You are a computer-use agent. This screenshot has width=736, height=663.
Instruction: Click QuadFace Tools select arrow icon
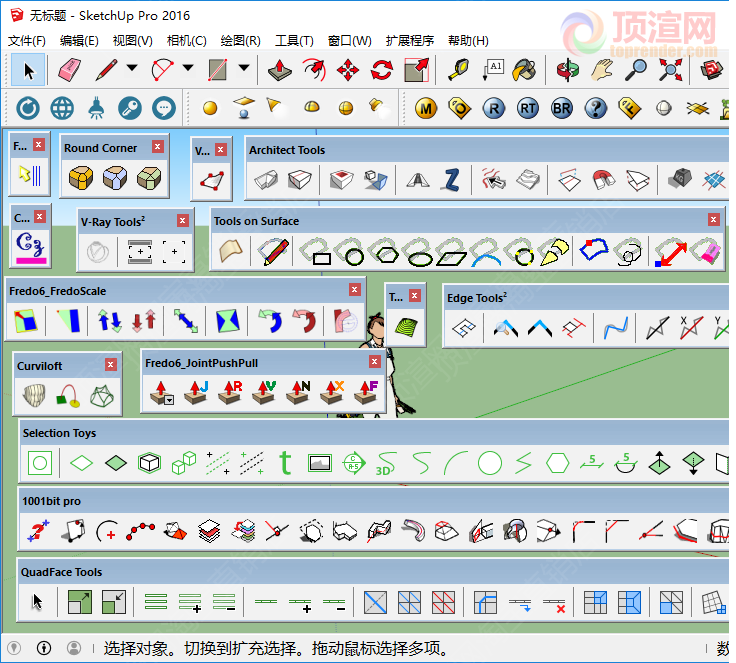[x=37, y=601]
